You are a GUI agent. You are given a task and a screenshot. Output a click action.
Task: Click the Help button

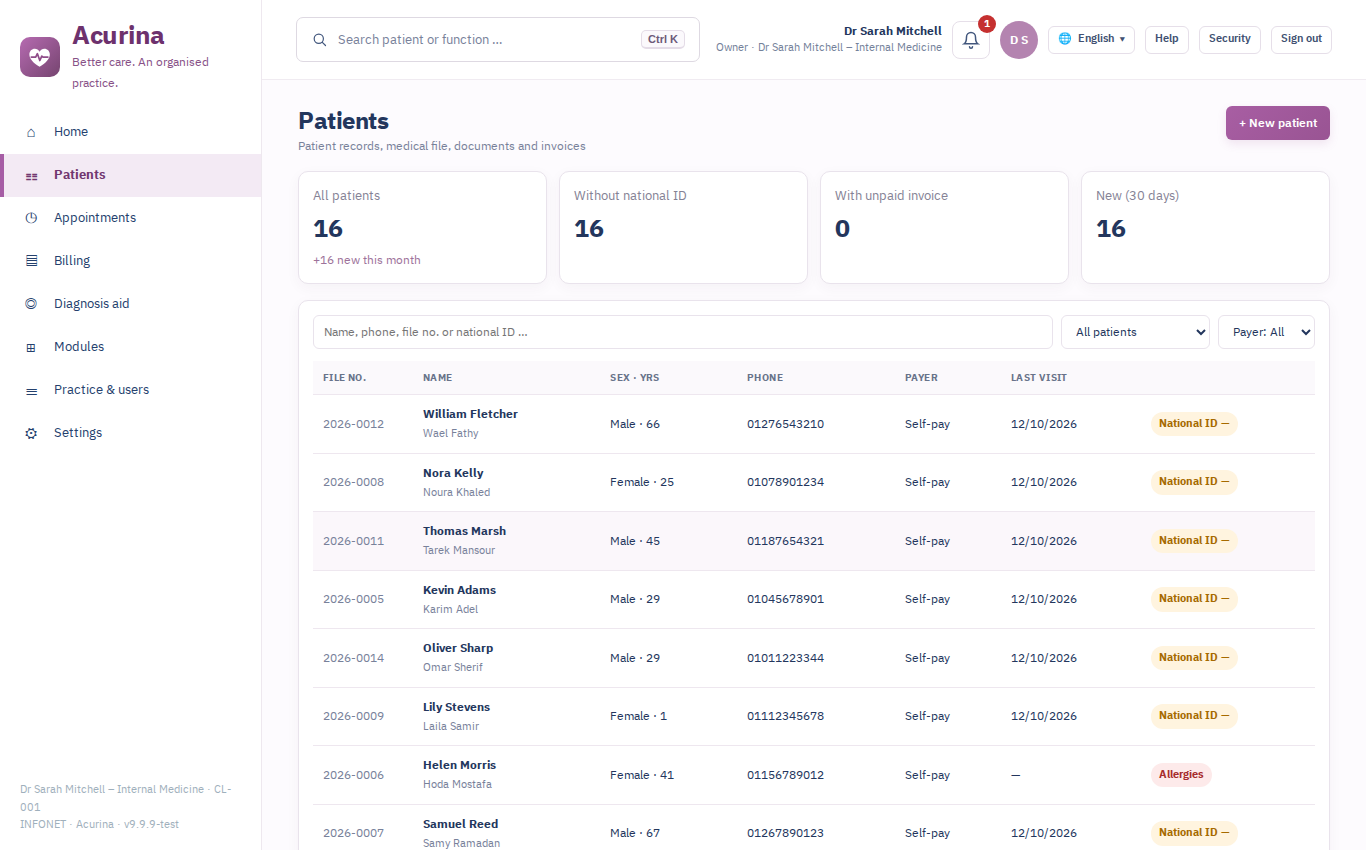tap(1167, 39)
